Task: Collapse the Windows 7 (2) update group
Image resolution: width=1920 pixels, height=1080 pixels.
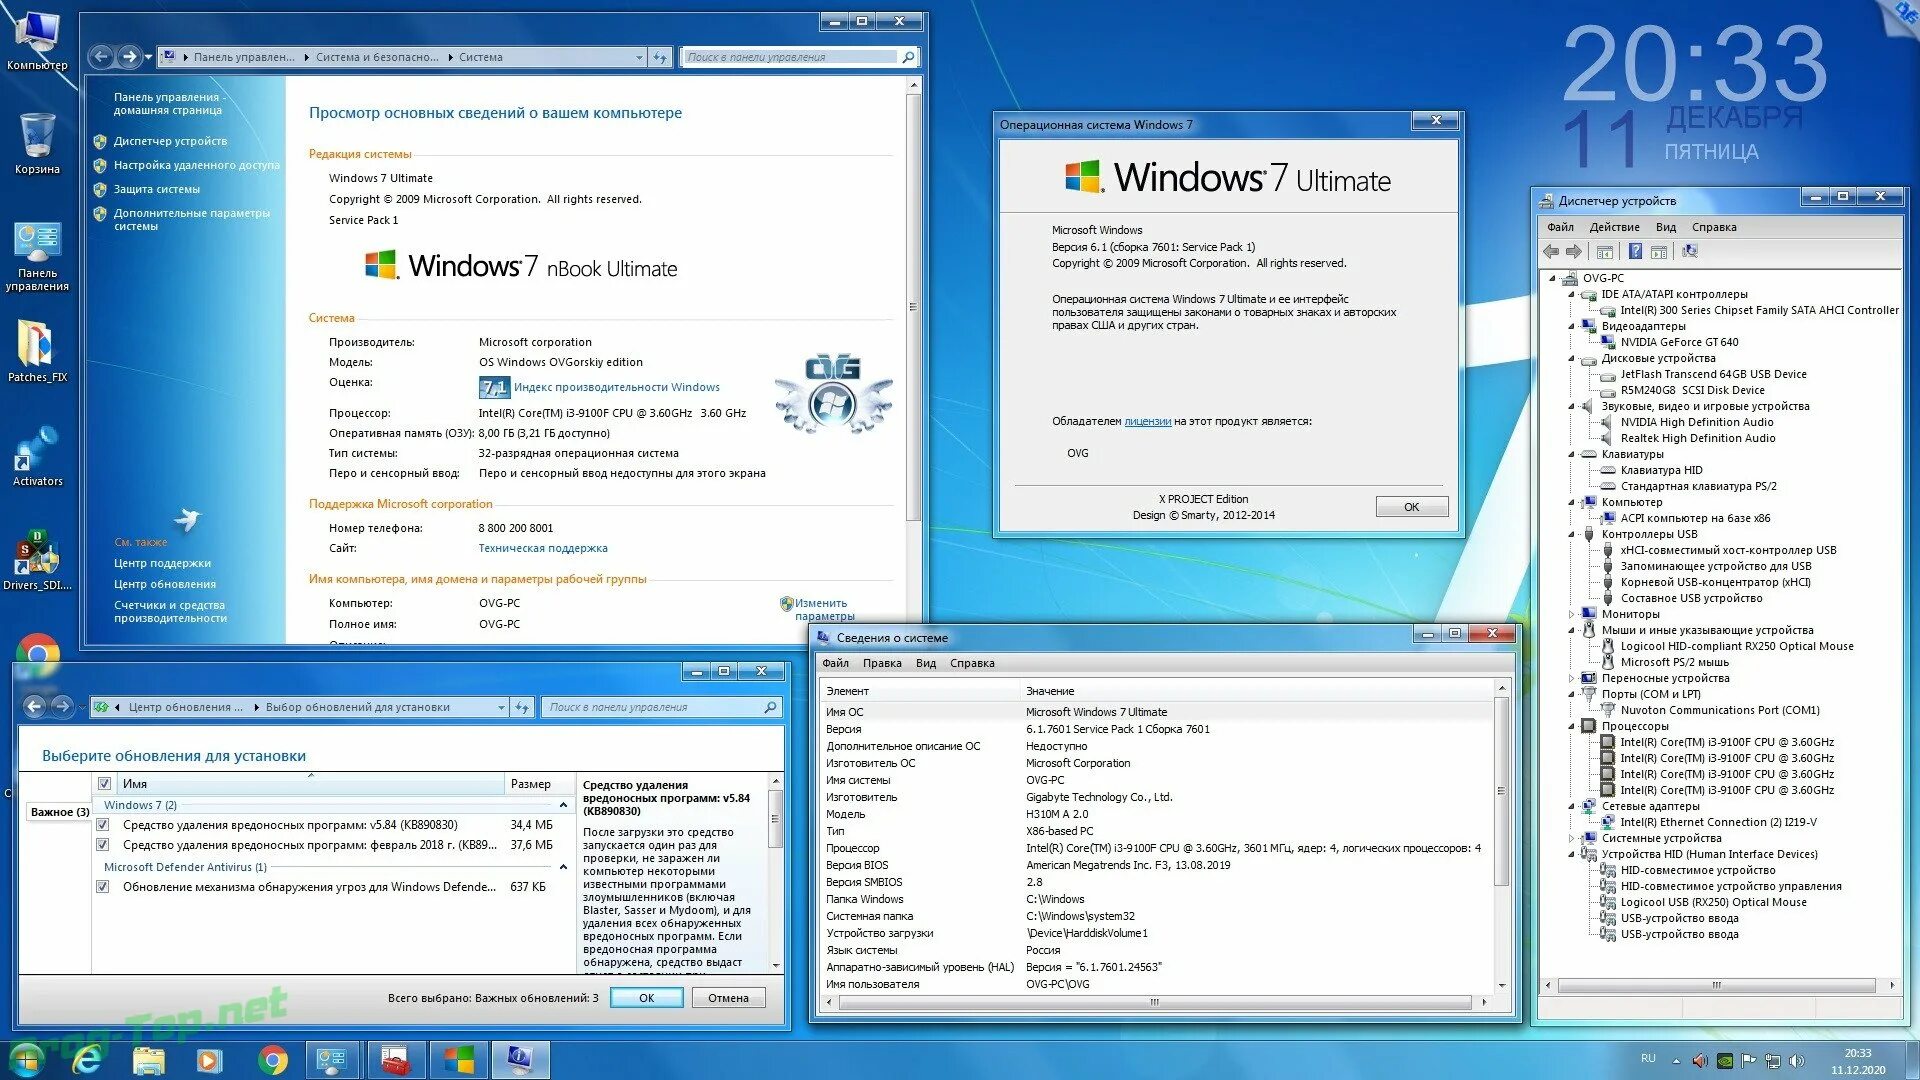Action: 563,806
